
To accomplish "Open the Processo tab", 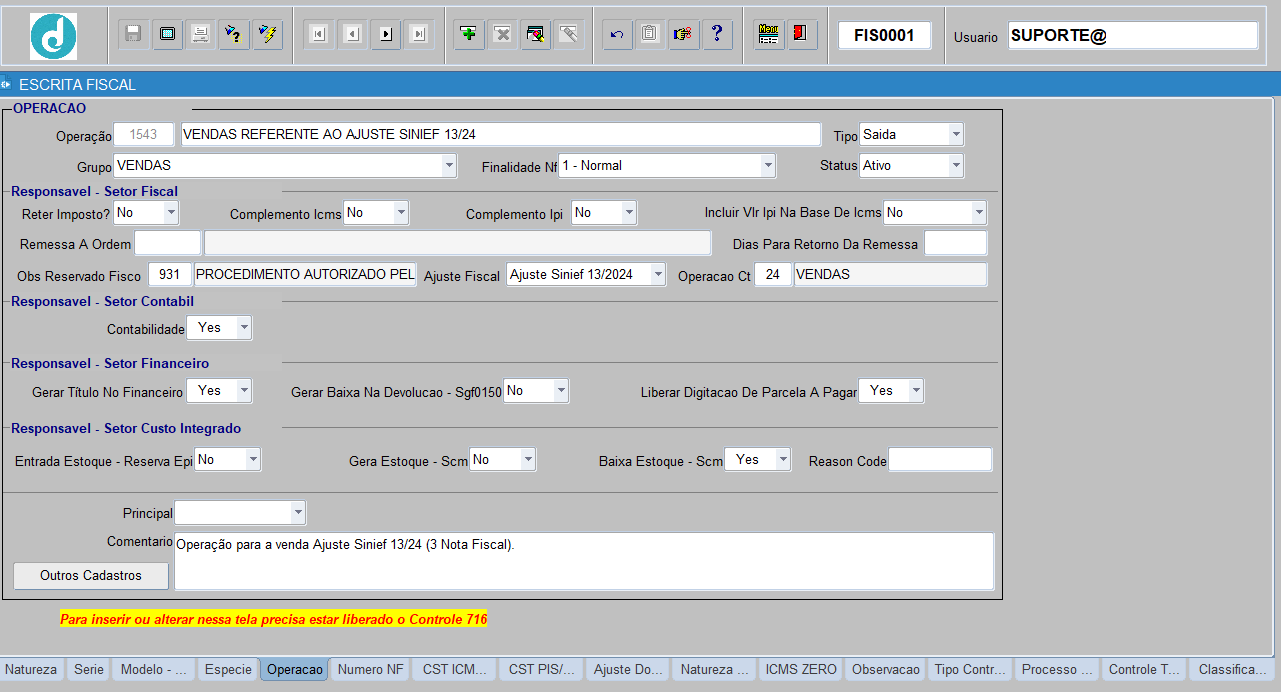I will (1057, 669).
